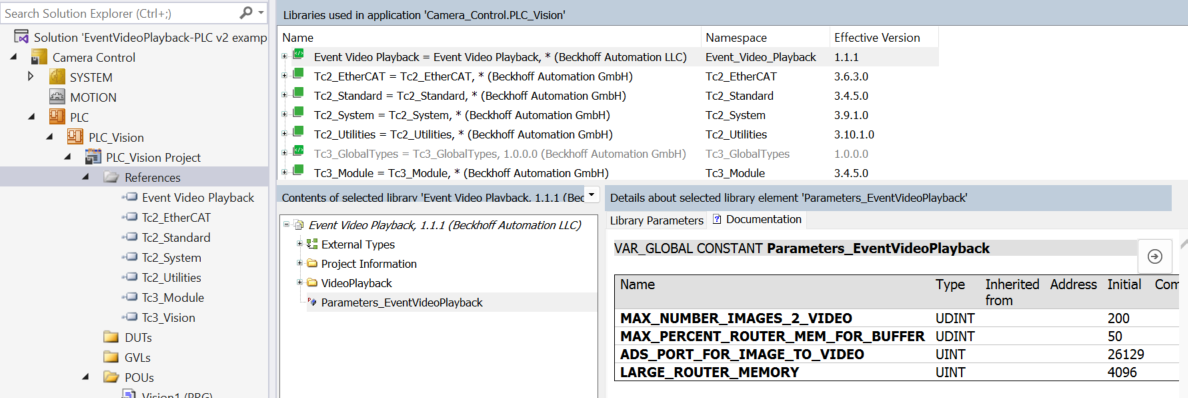
Task: Click the POUs folder icon
Action: click(111, 377)
